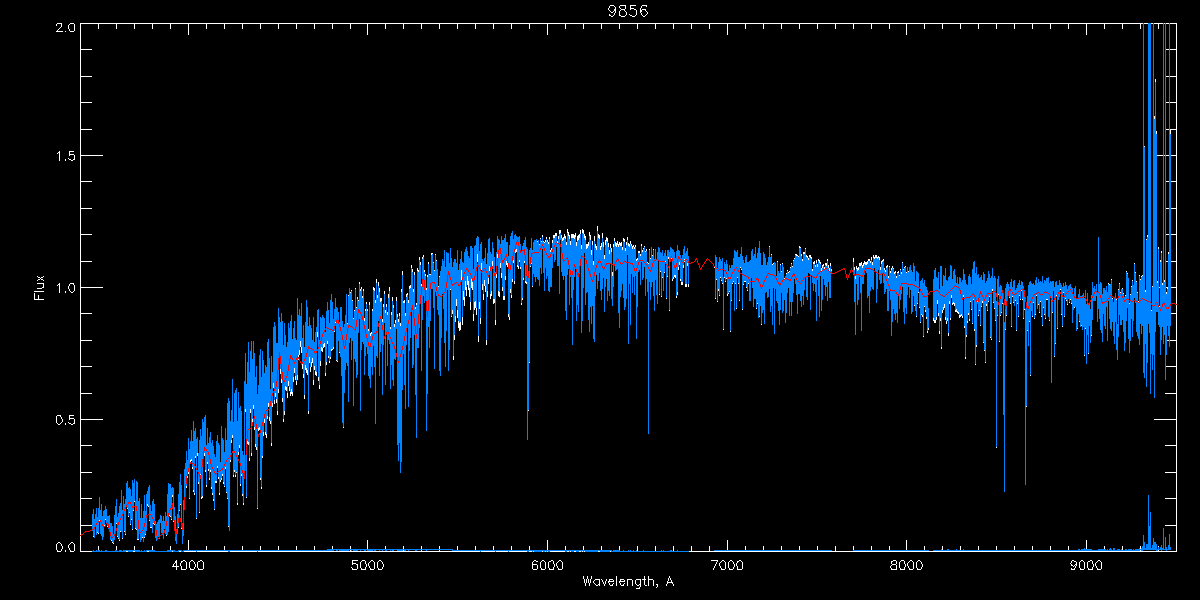Select the 7000 x-axis tick label

pyautogui.click(x=727, y=565)
